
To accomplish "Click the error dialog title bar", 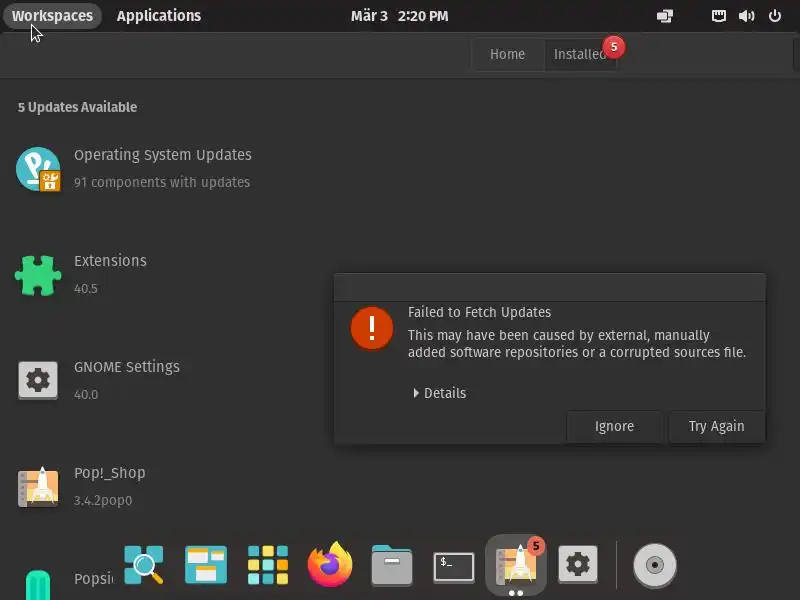I will point(549,288).
